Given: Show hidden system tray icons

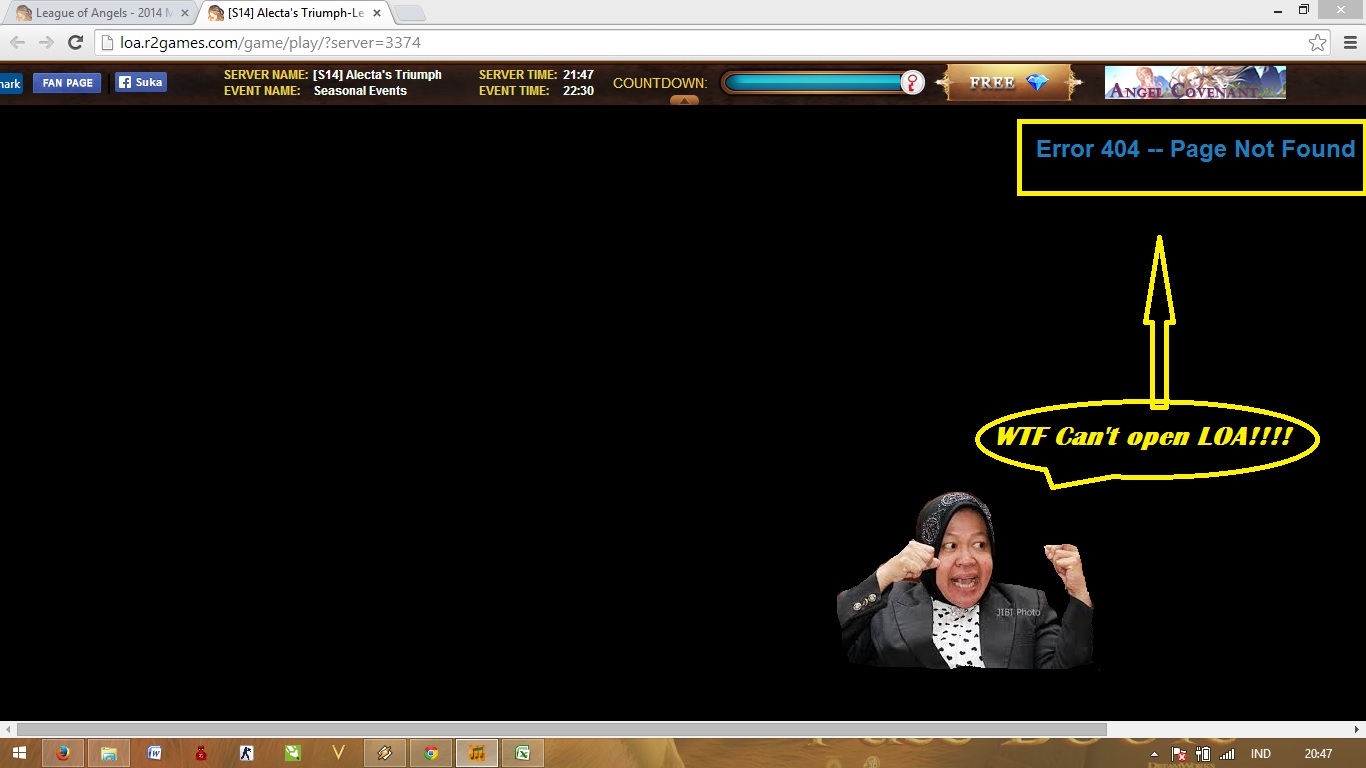Looking at the screenshot, I should coord(1155,754).
